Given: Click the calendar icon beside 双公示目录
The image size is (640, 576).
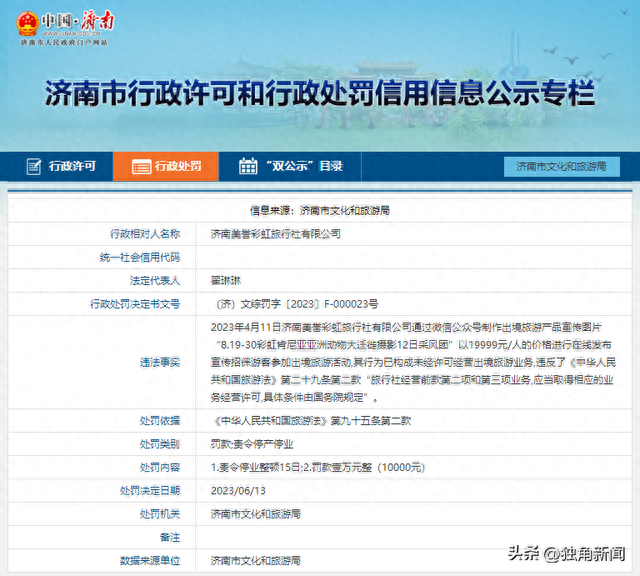Looking at the screenshot, I should 248,166.
